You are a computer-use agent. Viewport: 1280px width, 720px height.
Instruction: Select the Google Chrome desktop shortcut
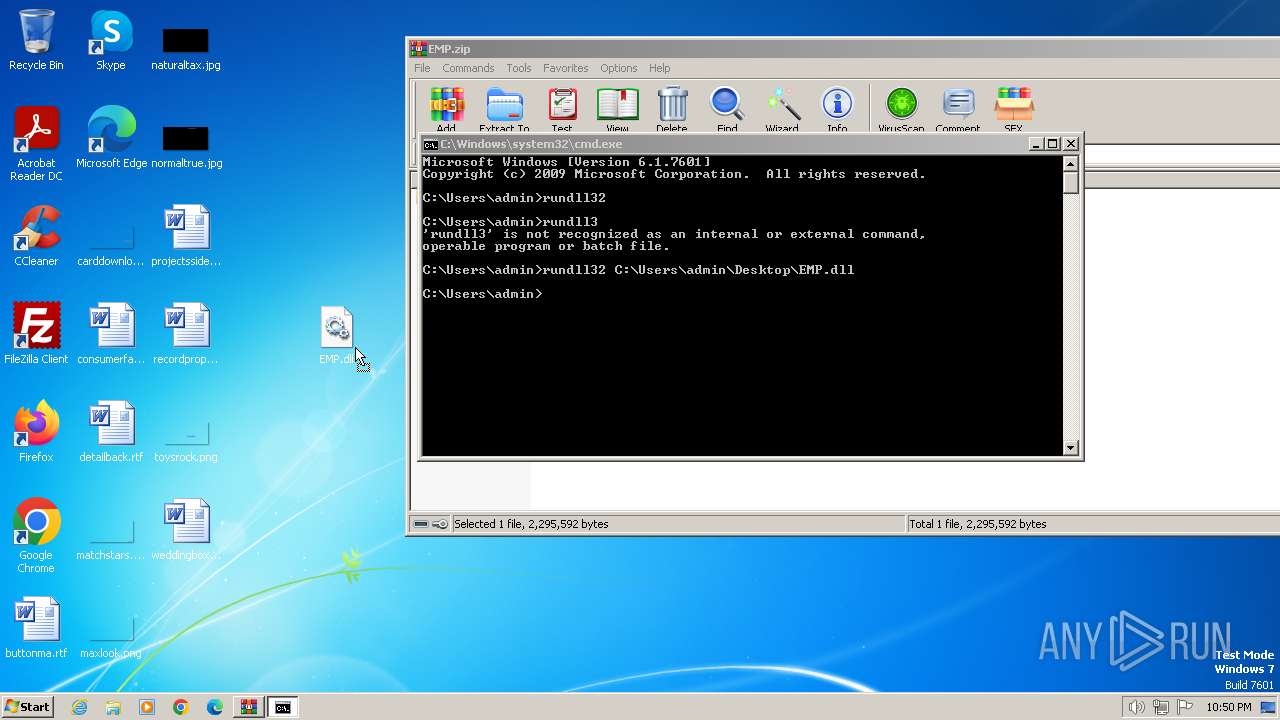coord(36,537)
